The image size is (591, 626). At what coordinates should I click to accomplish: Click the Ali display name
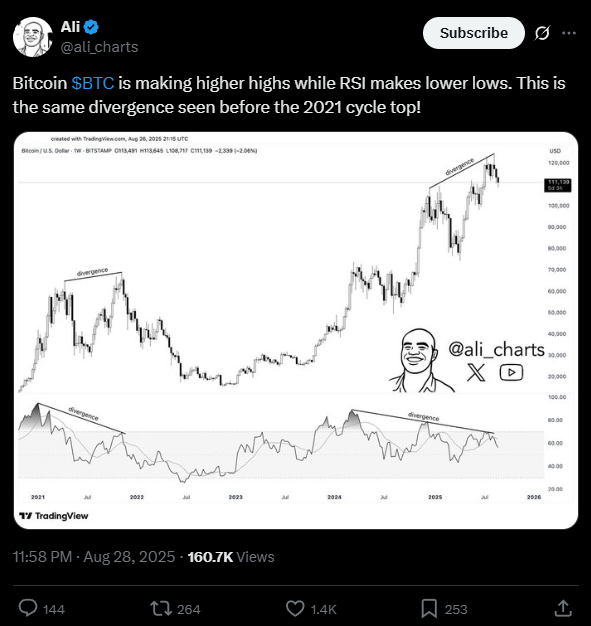click(70, 27)
